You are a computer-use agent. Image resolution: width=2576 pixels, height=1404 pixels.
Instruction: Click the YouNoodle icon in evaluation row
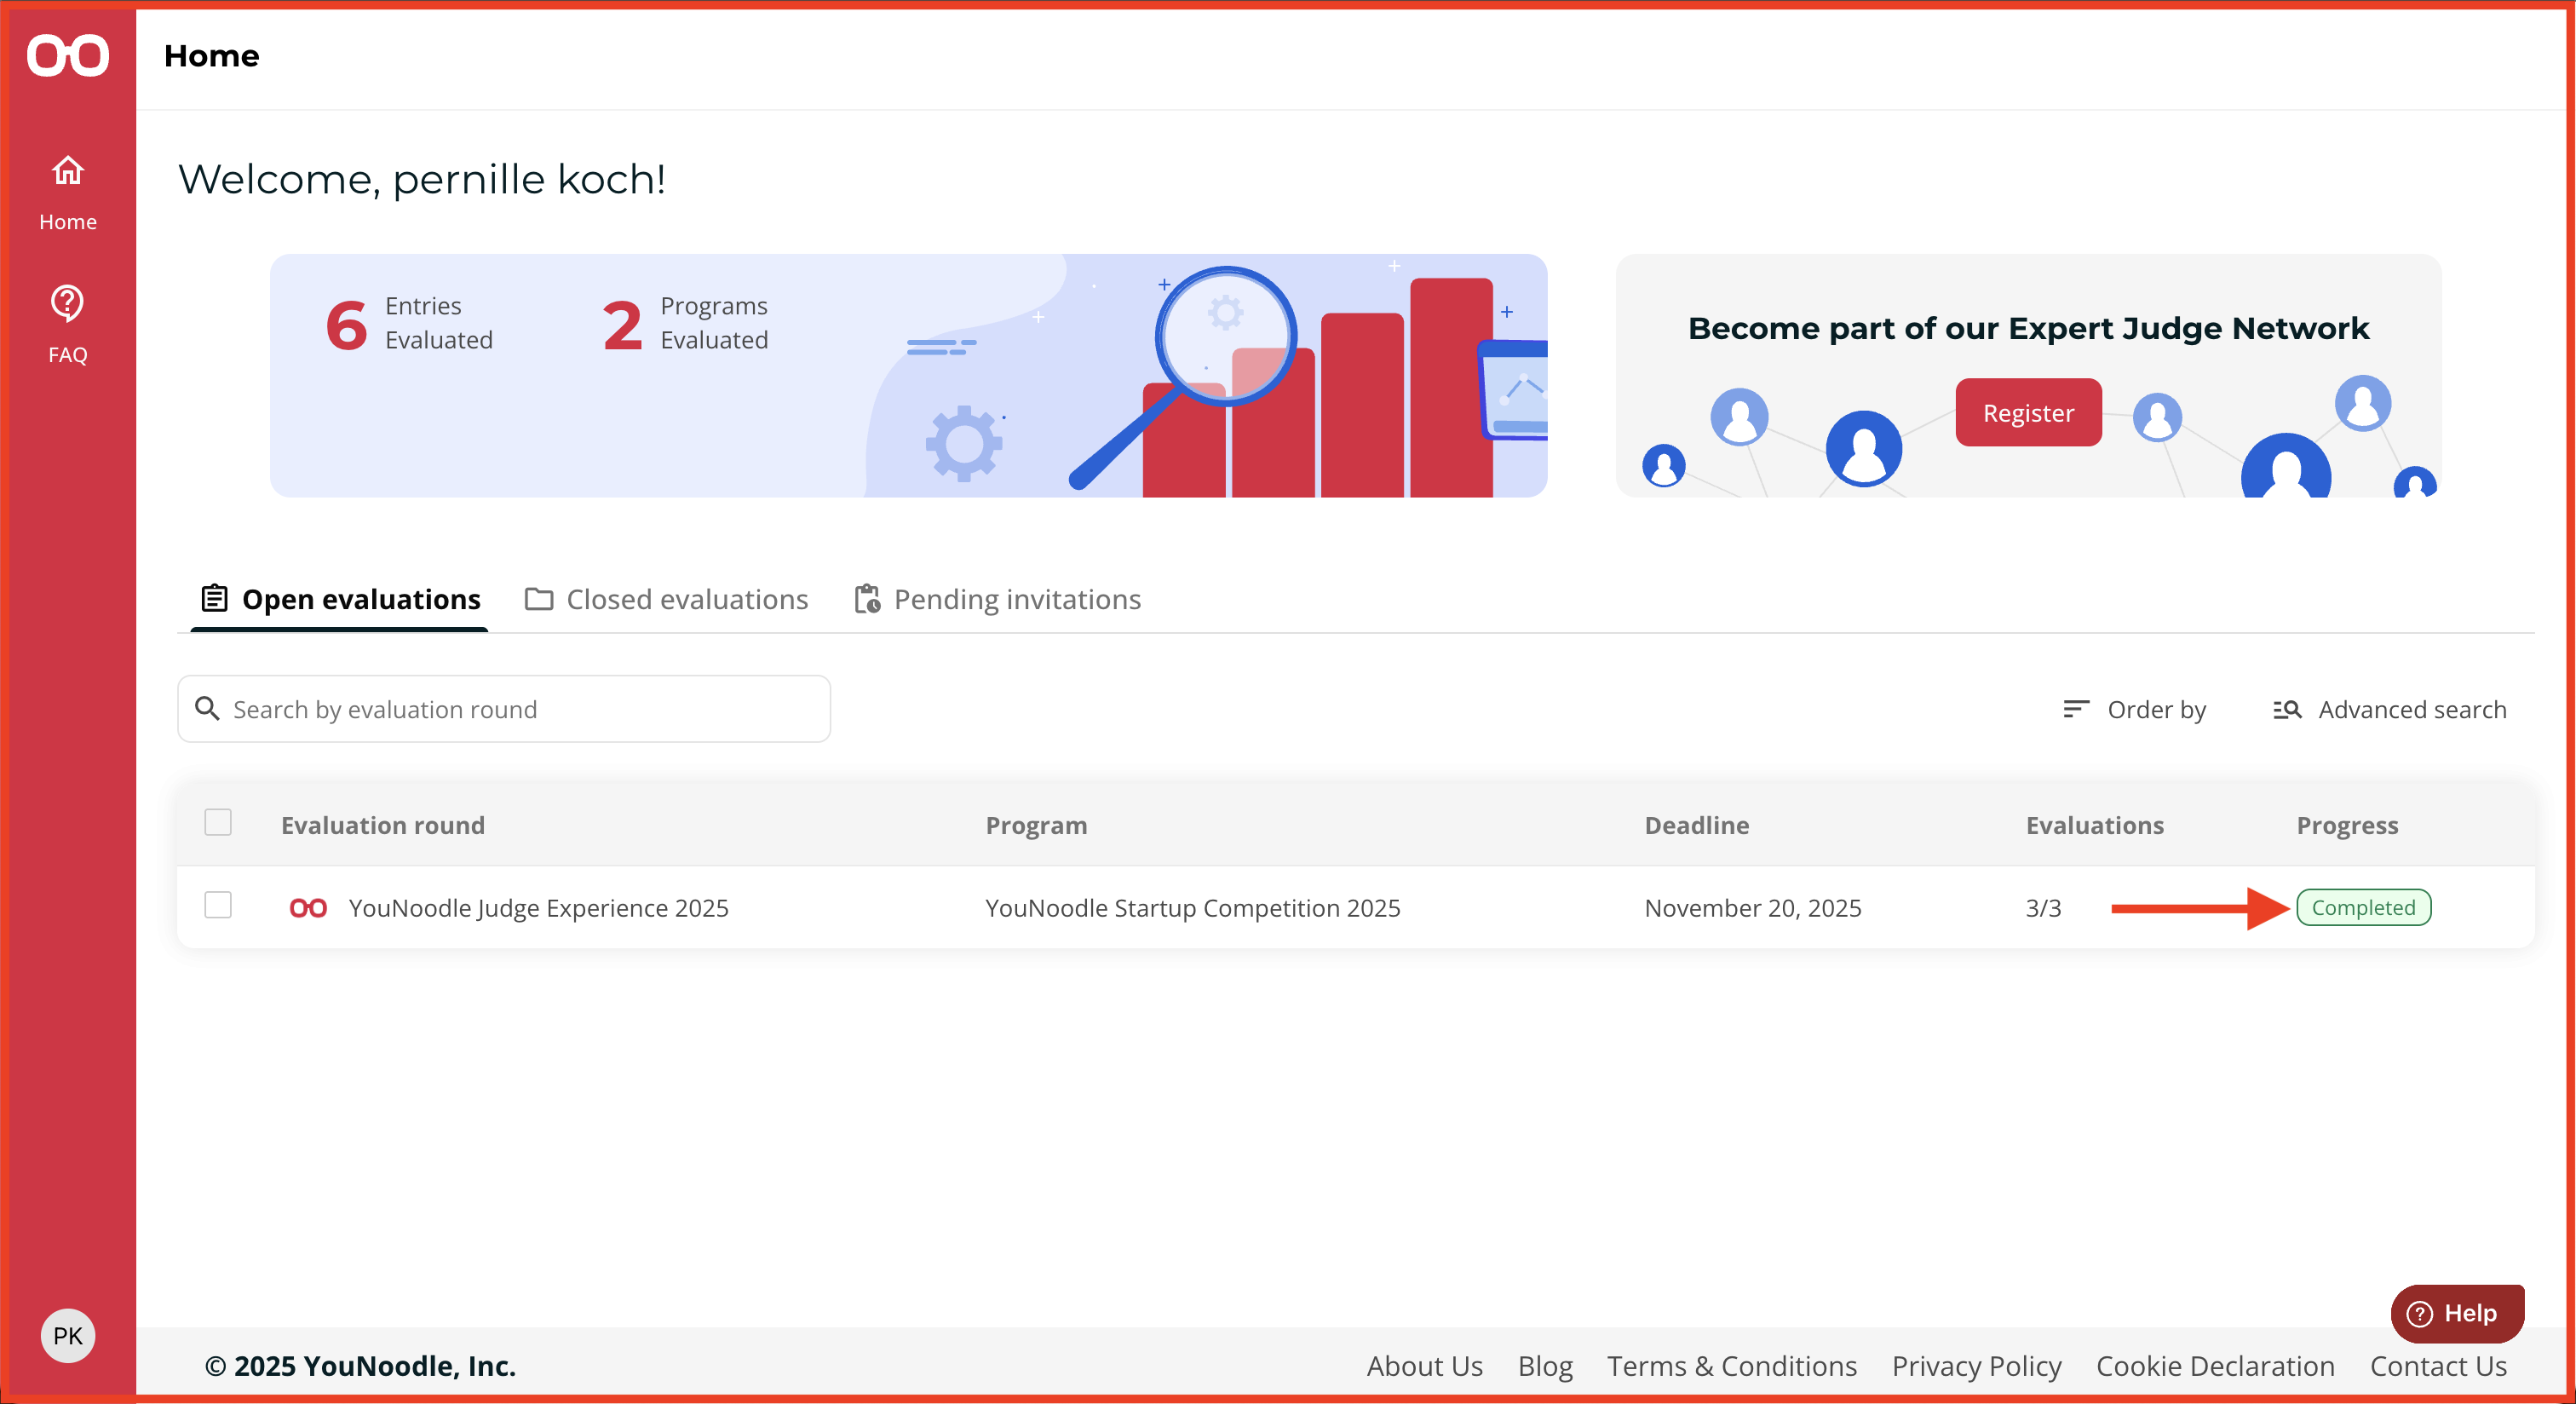308,908
